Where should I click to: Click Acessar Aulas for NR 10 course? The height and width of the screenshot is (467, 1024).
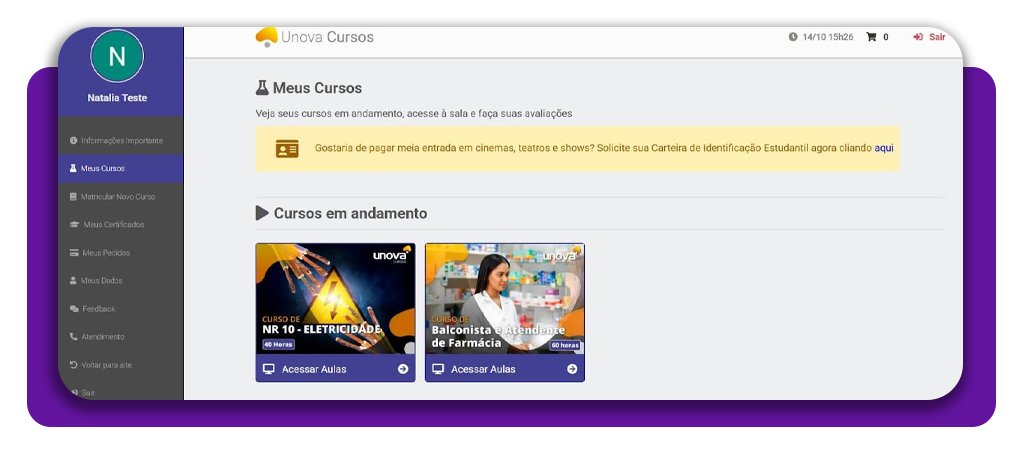pyautogui.click(x=335, y=368)
